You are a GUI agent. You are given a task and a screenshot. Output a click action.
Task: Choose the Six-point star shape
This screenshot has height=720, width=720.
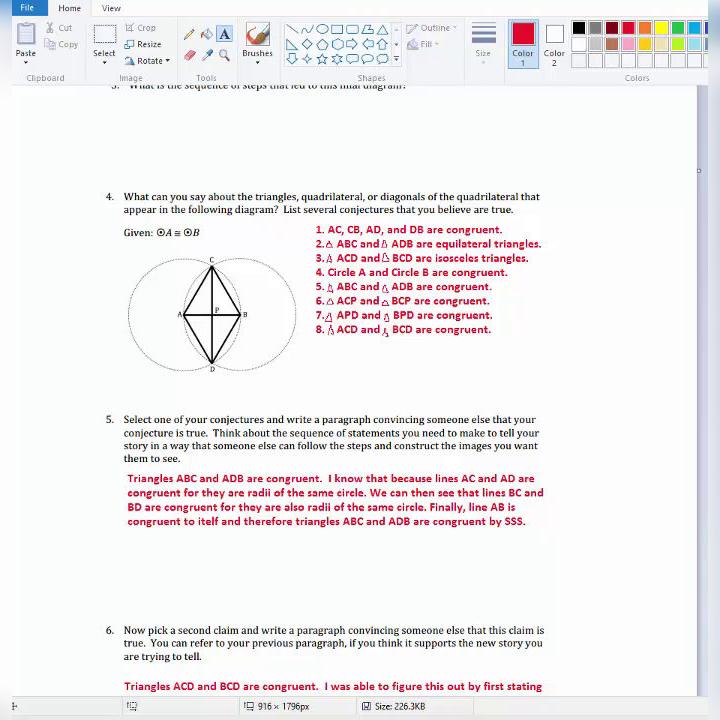pos(337,59)
